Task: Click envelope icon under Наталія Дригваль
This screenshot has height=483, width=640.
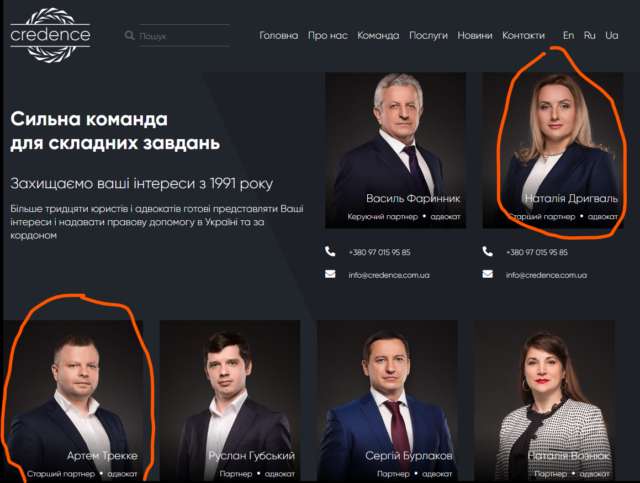Action: pos(488,274)
